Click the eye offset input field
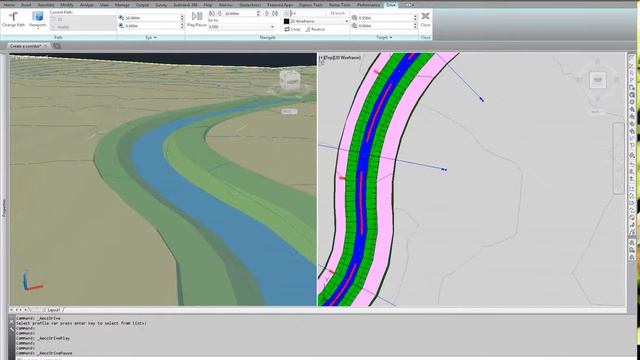 click(x=152, y=18)
